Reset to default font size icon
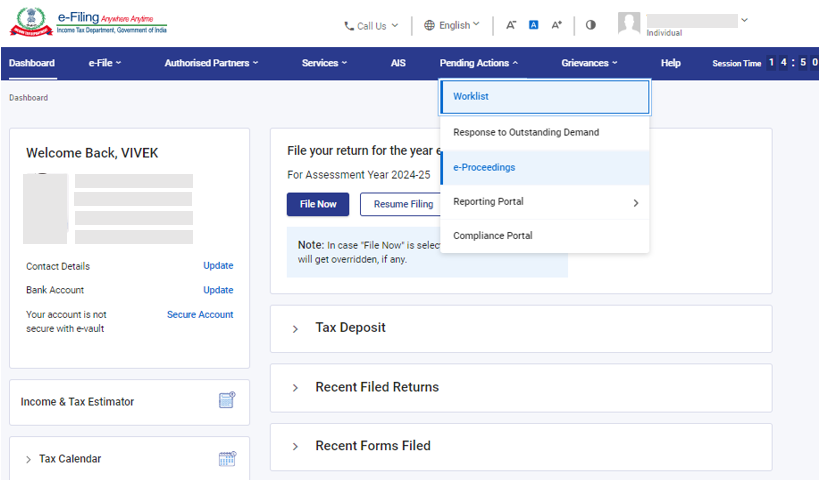826x483 pixels. [534, 25]
